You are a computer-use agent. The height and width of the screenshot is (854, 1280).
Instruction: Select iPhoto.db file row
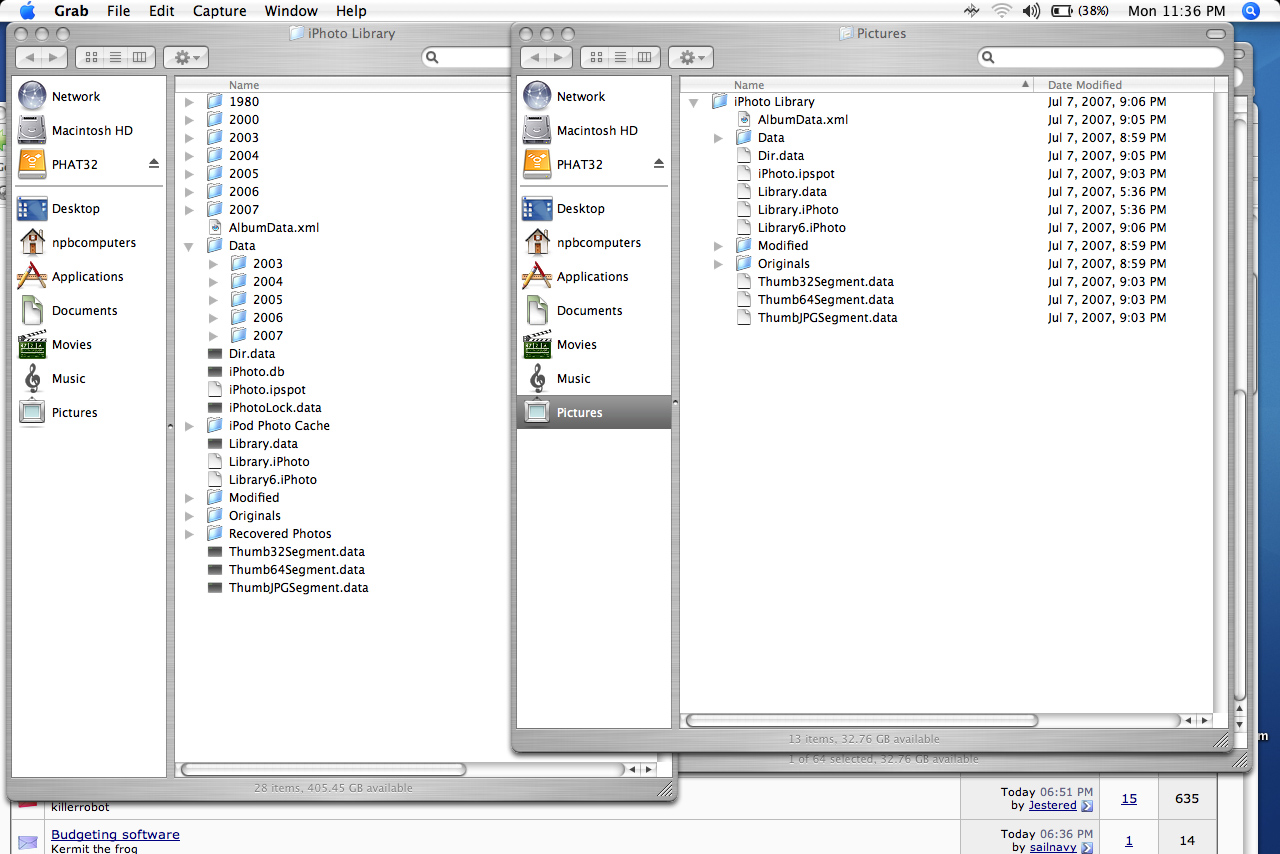click(x=257, y=372)
